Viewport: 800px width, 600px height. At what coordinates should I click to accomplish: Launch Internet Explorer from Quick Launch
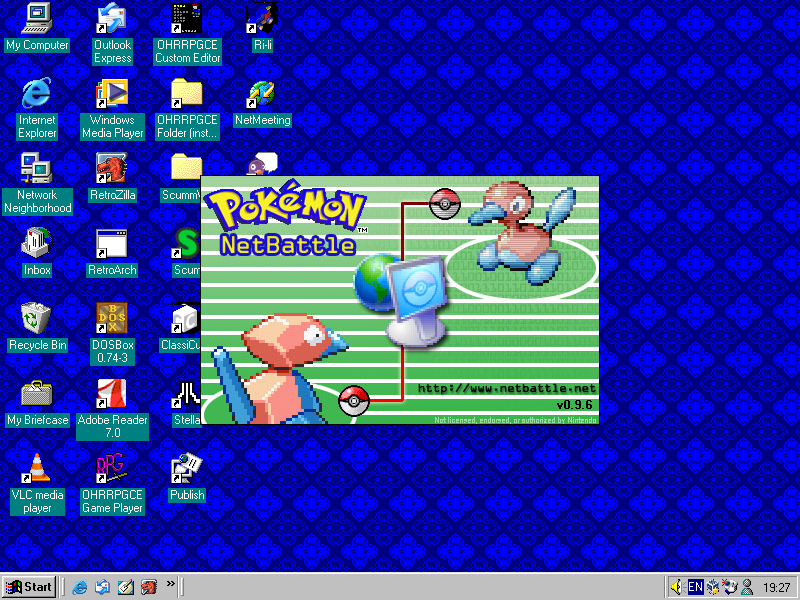[x=79, y=587]
